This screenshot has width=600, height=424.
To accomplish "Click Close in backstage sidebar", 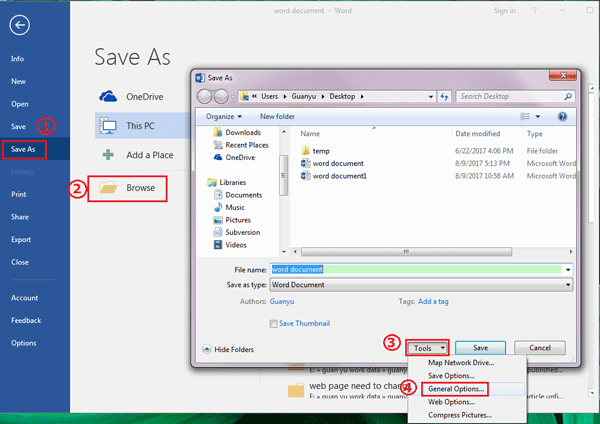I will point(20,262).
